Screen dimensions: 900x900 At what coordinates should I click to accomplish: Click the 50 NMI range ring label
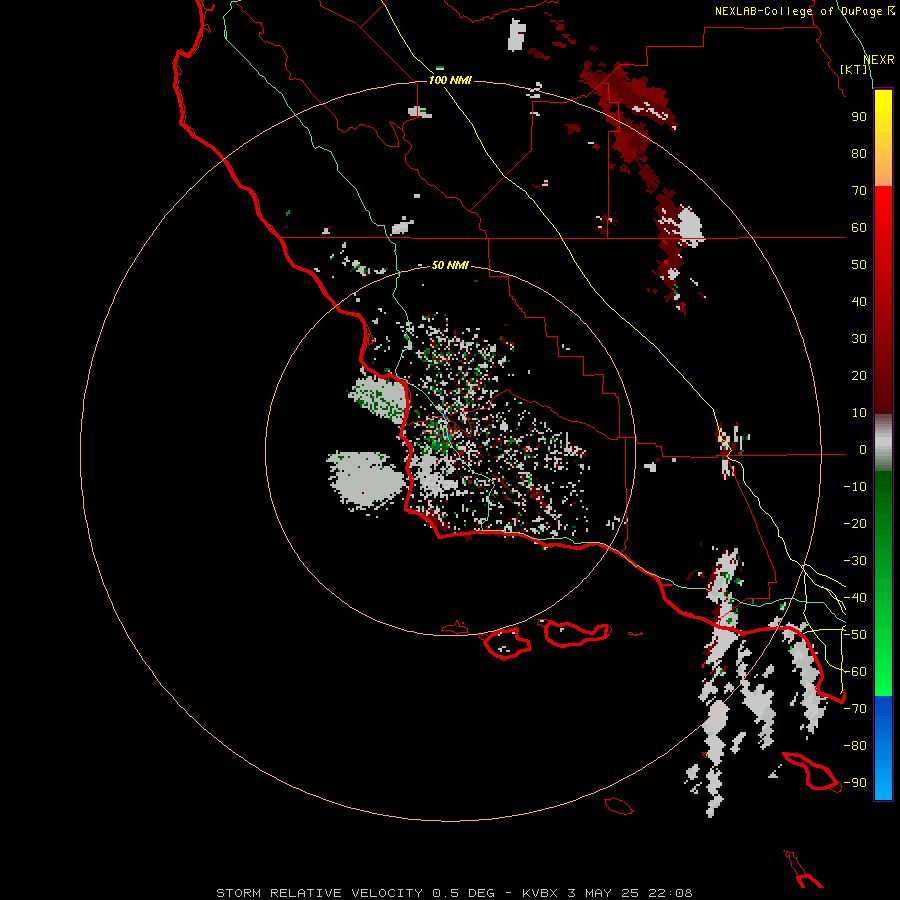[x=450, y=265]
